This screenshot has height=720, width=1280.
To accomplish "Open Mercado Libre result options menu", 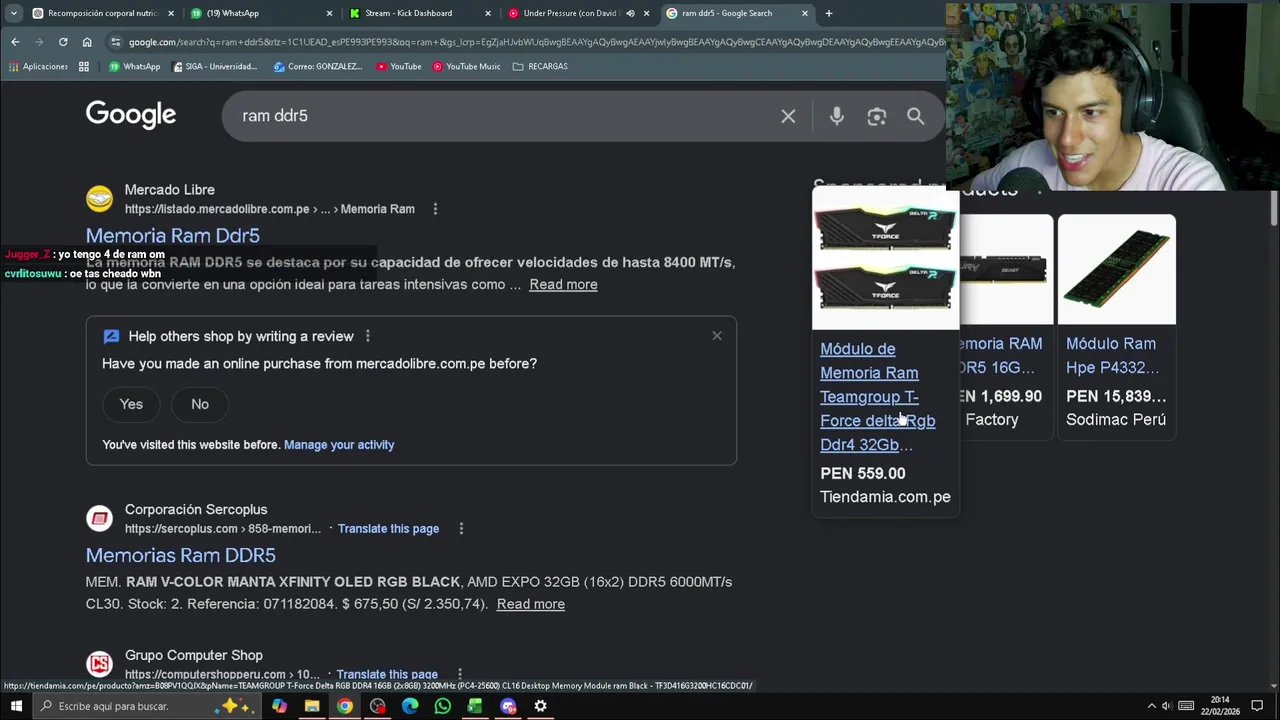I will point(435,209).
